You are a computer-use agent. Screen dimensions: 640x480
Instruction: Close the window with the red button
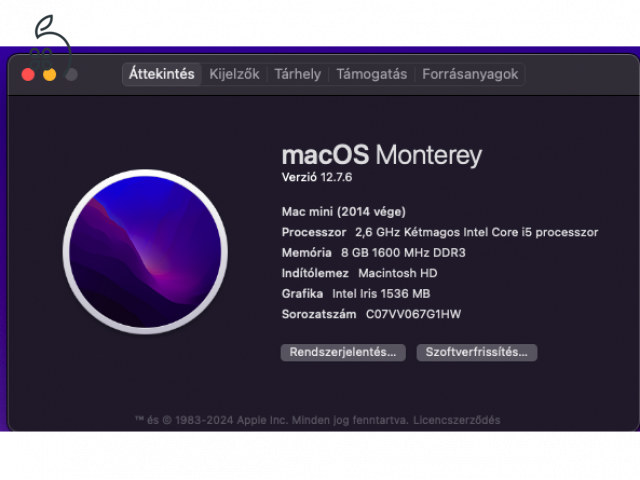pyautogui.click(x=28, y=75)
